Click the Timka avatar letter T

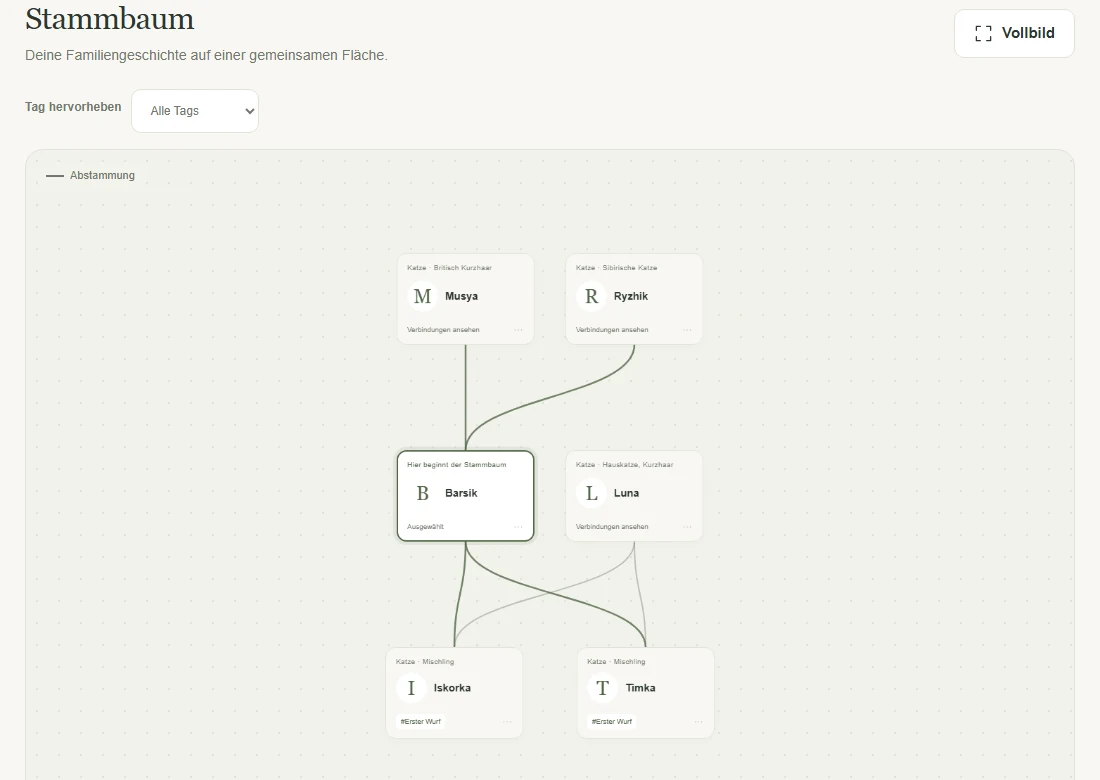(x=603, y=688)
